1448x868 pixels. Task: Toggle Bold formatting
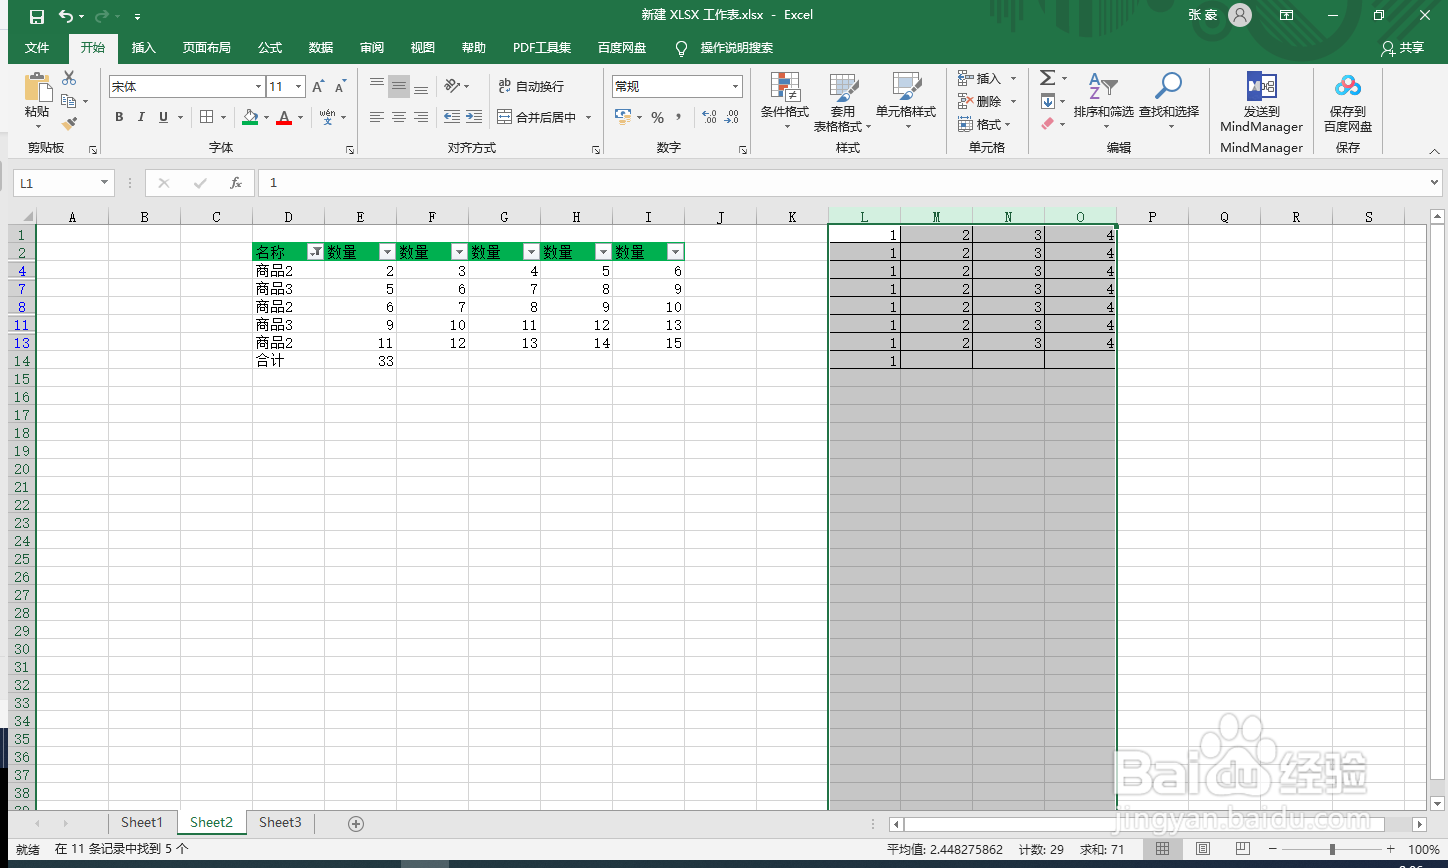point(119,117)
